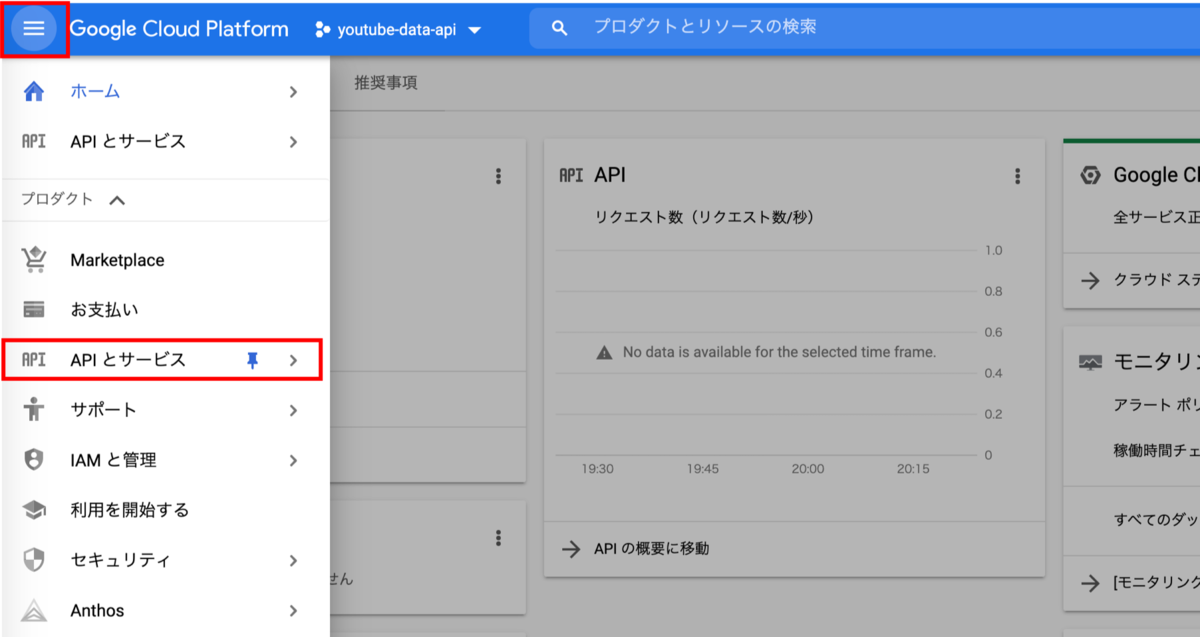Click the billing card icon

[34, 310]
